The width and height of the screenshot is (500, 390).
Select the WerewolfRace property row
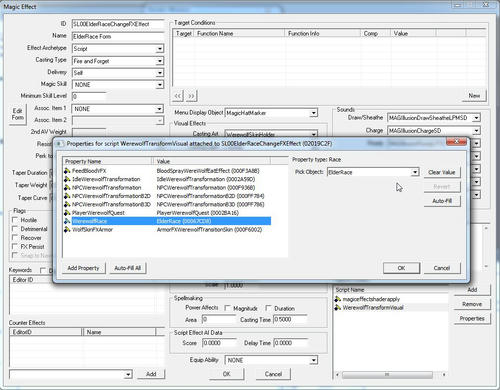click(167, 221)
